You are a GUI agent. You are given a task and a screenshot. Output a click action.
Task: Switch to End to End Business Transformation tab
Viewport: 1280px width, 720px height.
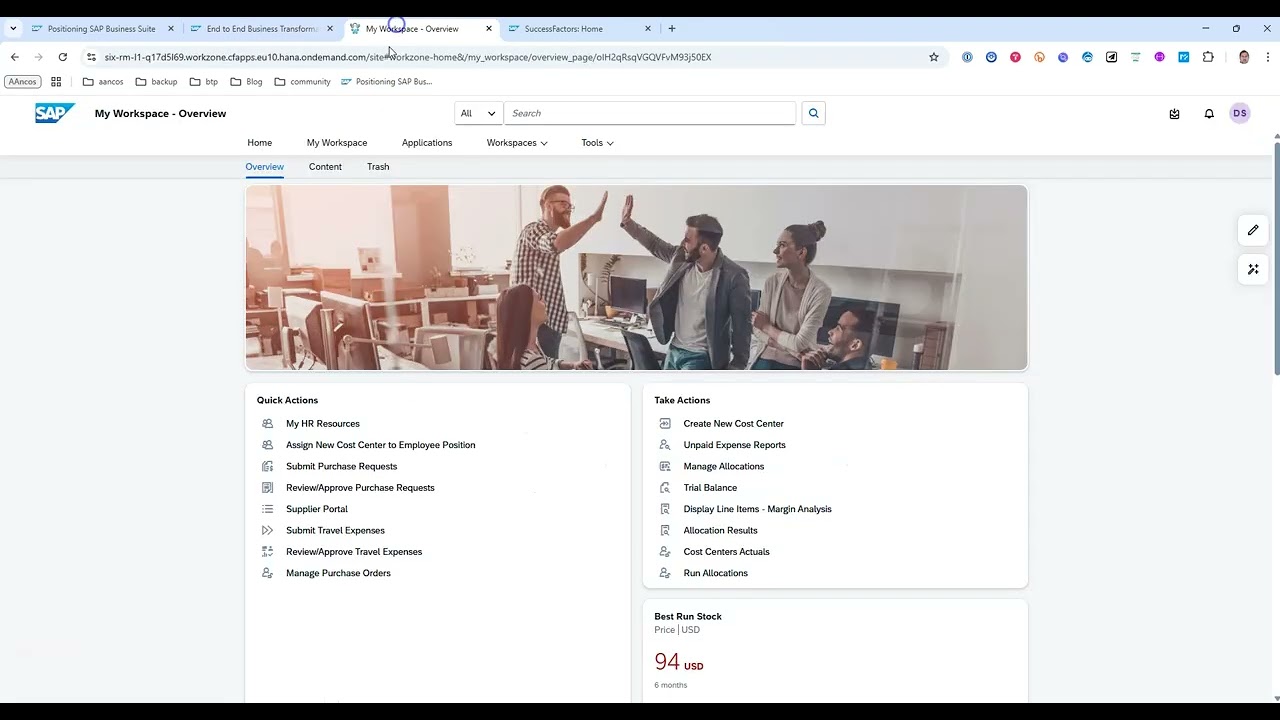pos(261,29)
